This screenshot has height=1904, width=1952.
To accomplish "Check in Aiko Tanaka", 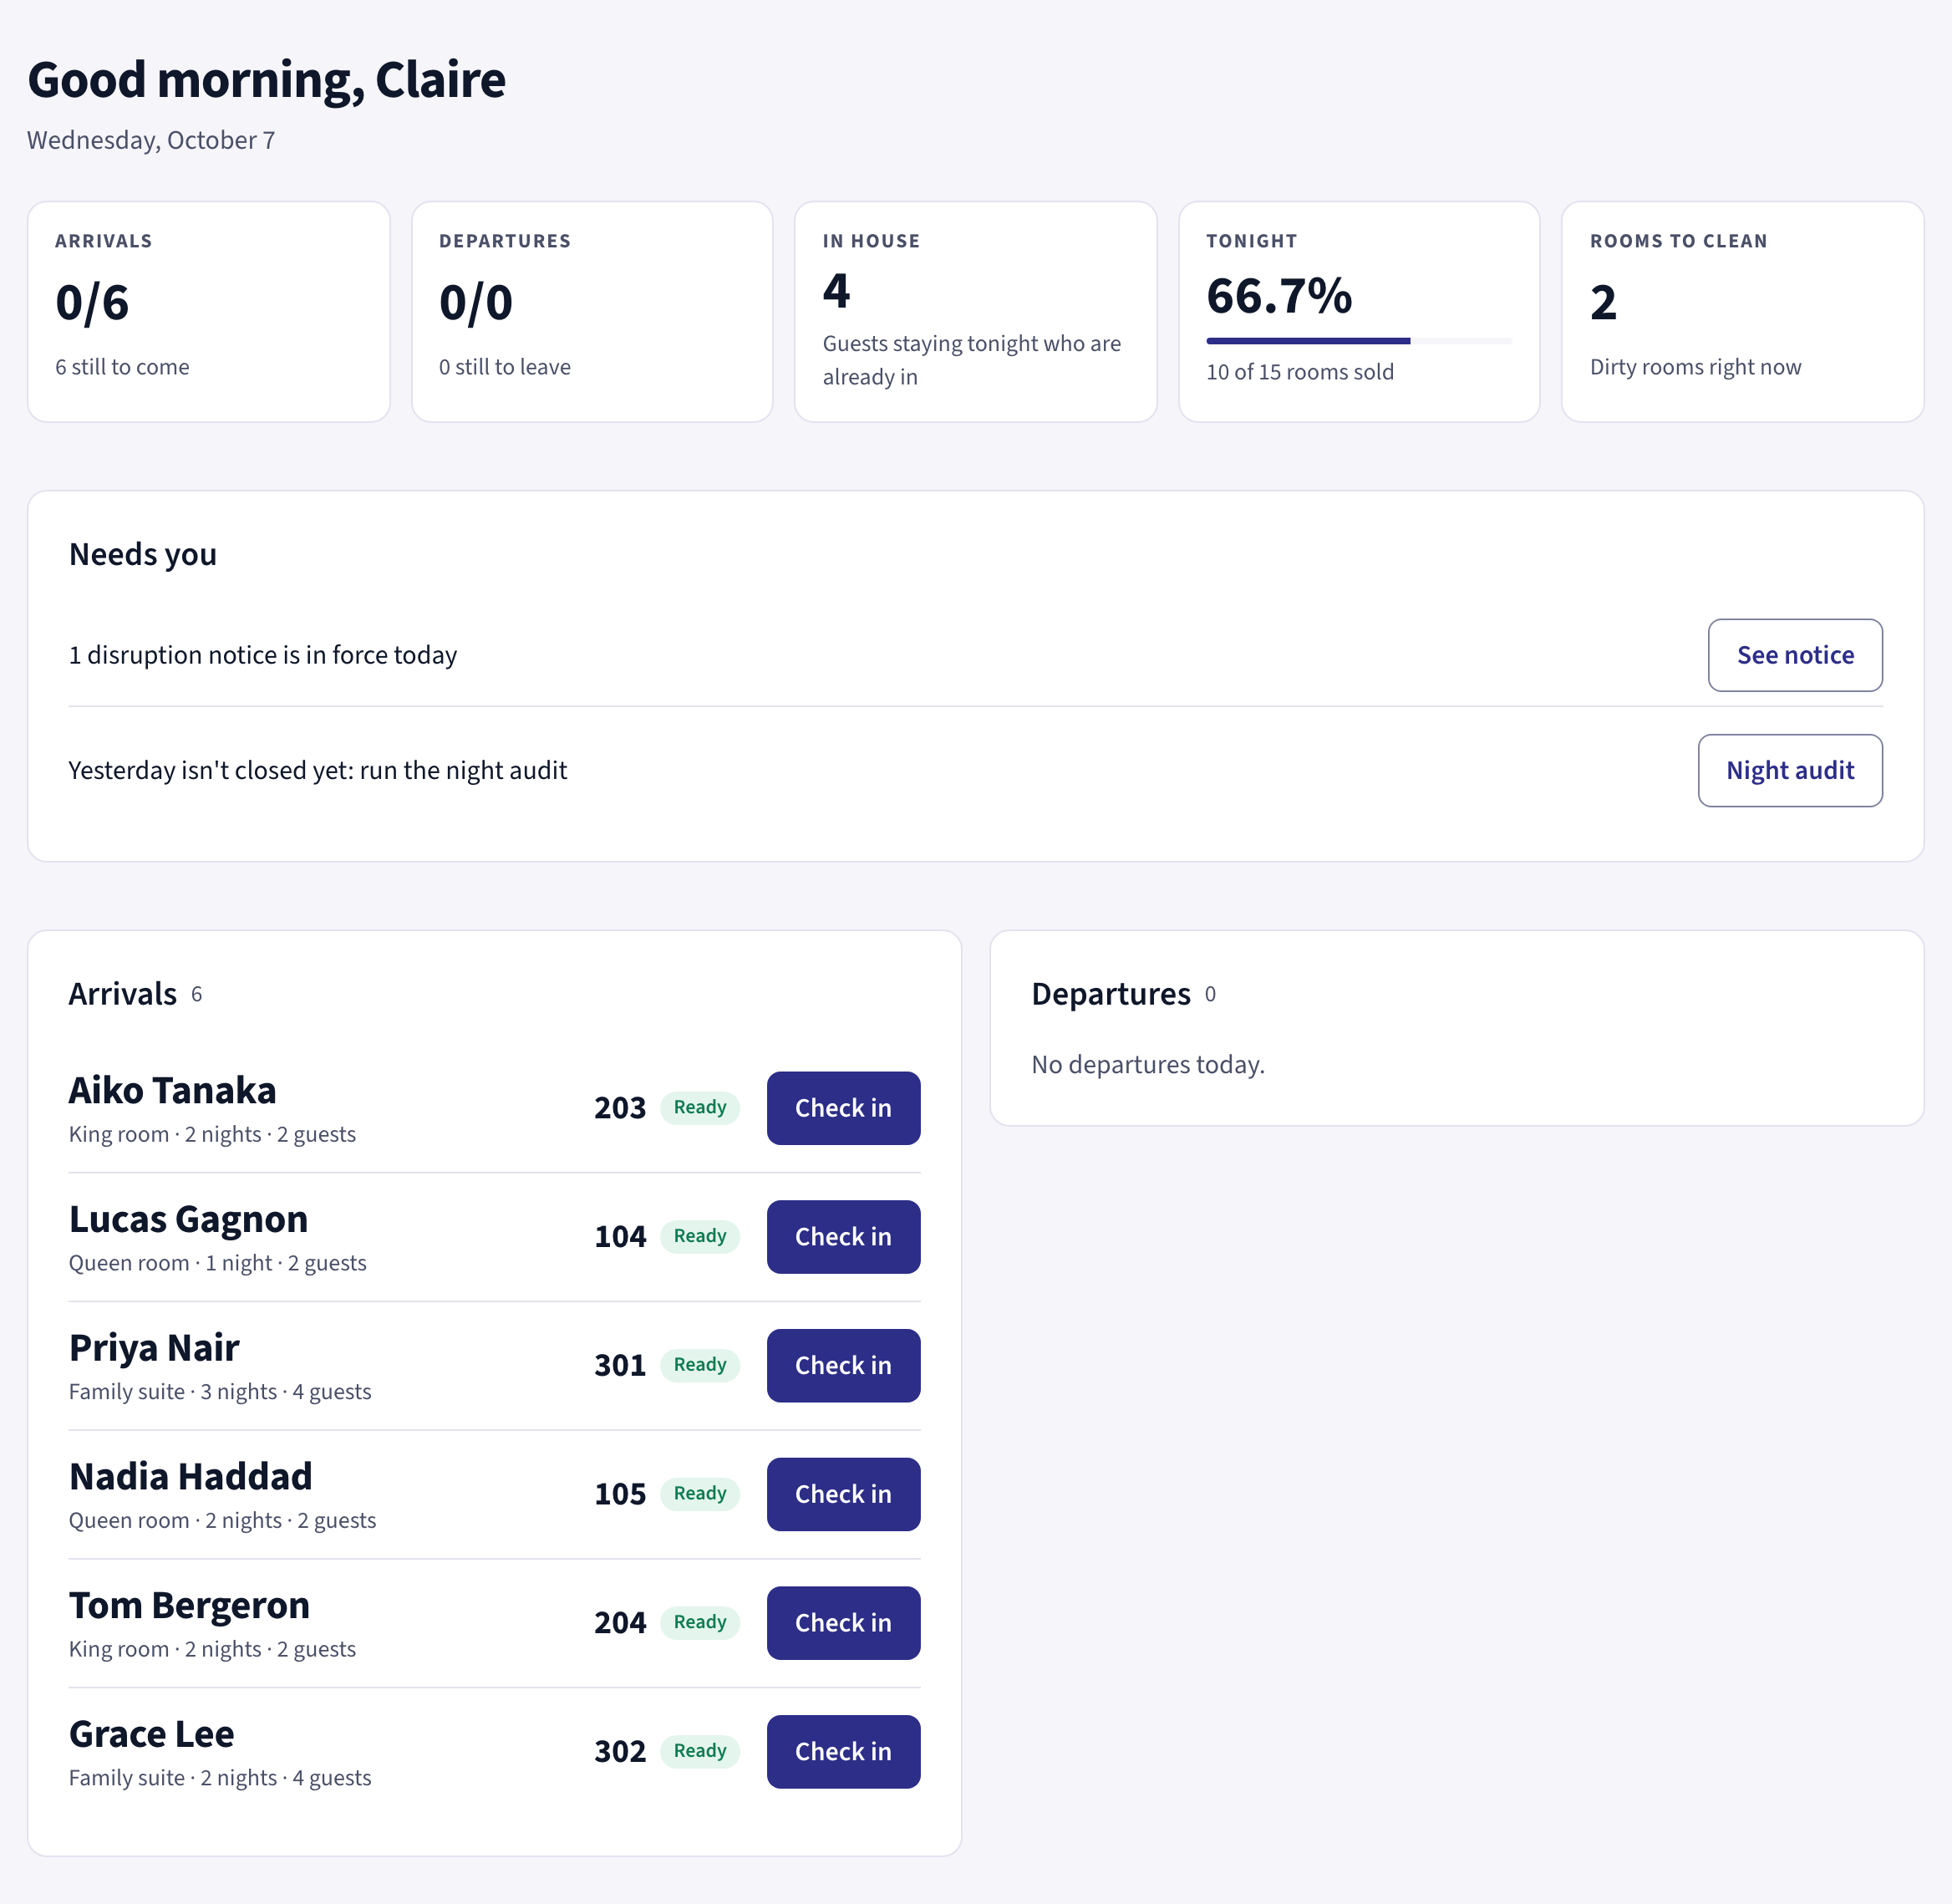I will (843, 1108).
